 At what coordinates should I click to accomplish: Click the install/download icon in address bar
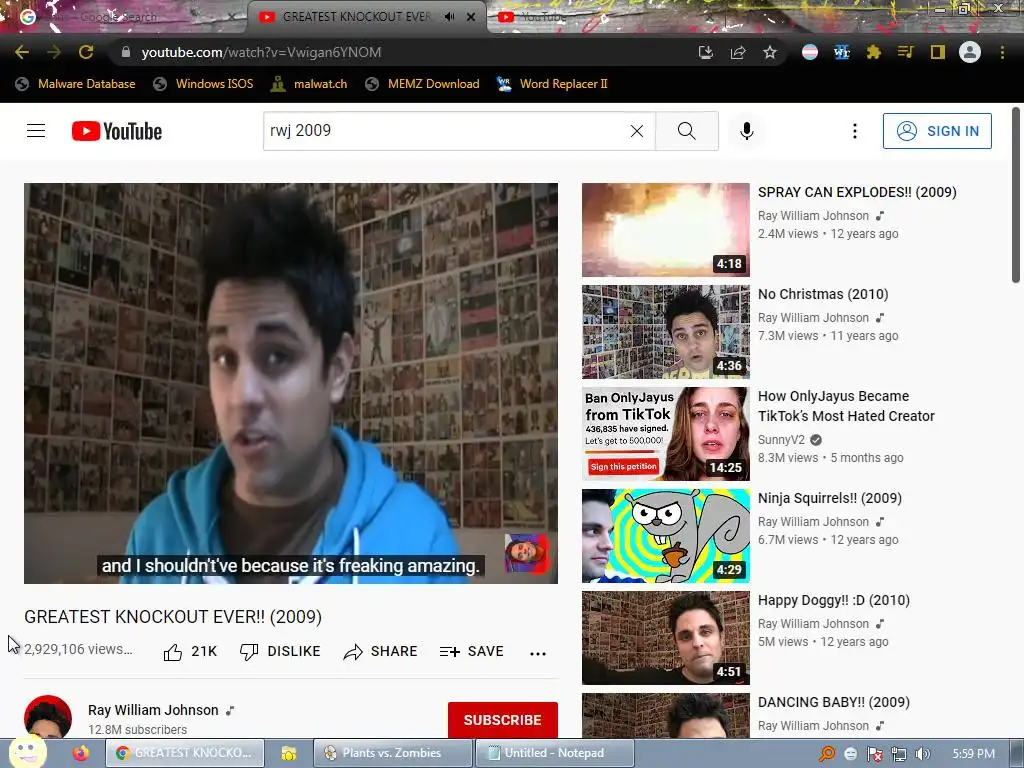click(705, 52)
